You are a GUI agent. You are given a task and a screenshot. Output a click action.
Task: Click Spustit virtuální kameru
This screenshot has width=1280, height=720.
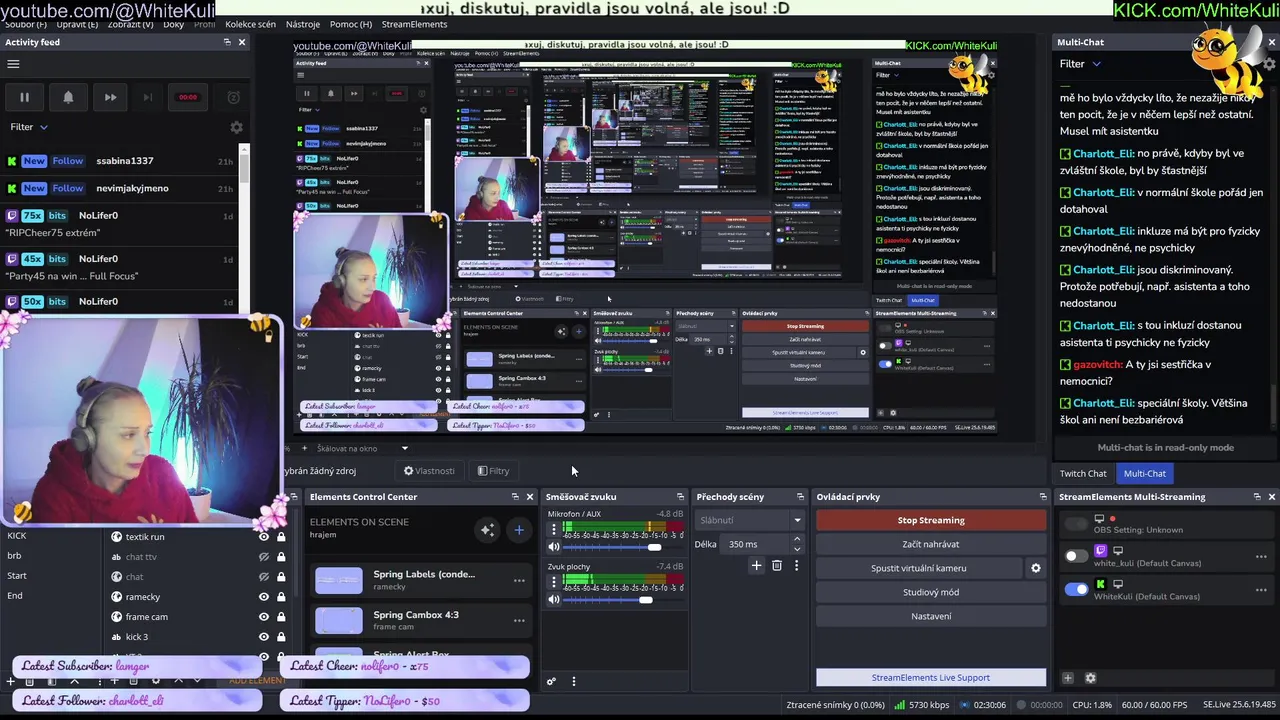[x=919, y=568]
